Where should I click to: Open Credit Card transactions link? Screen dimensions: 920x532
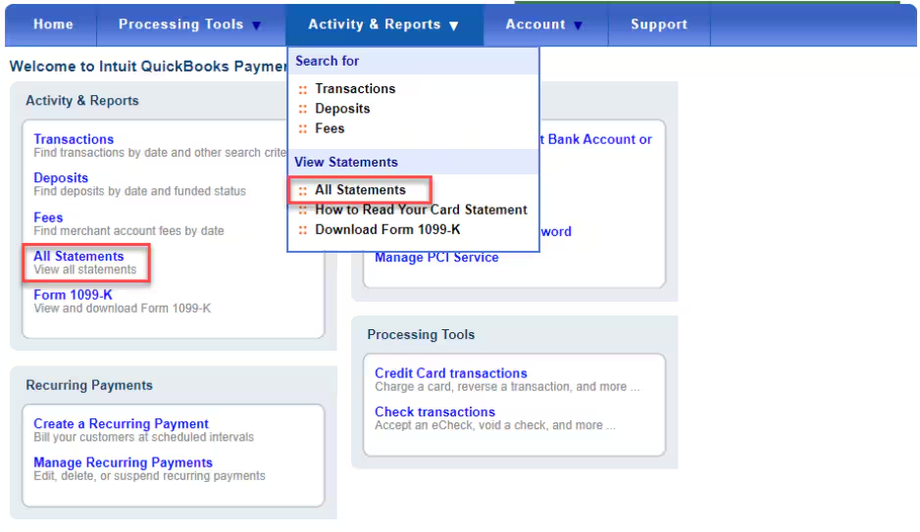(451, 374)
